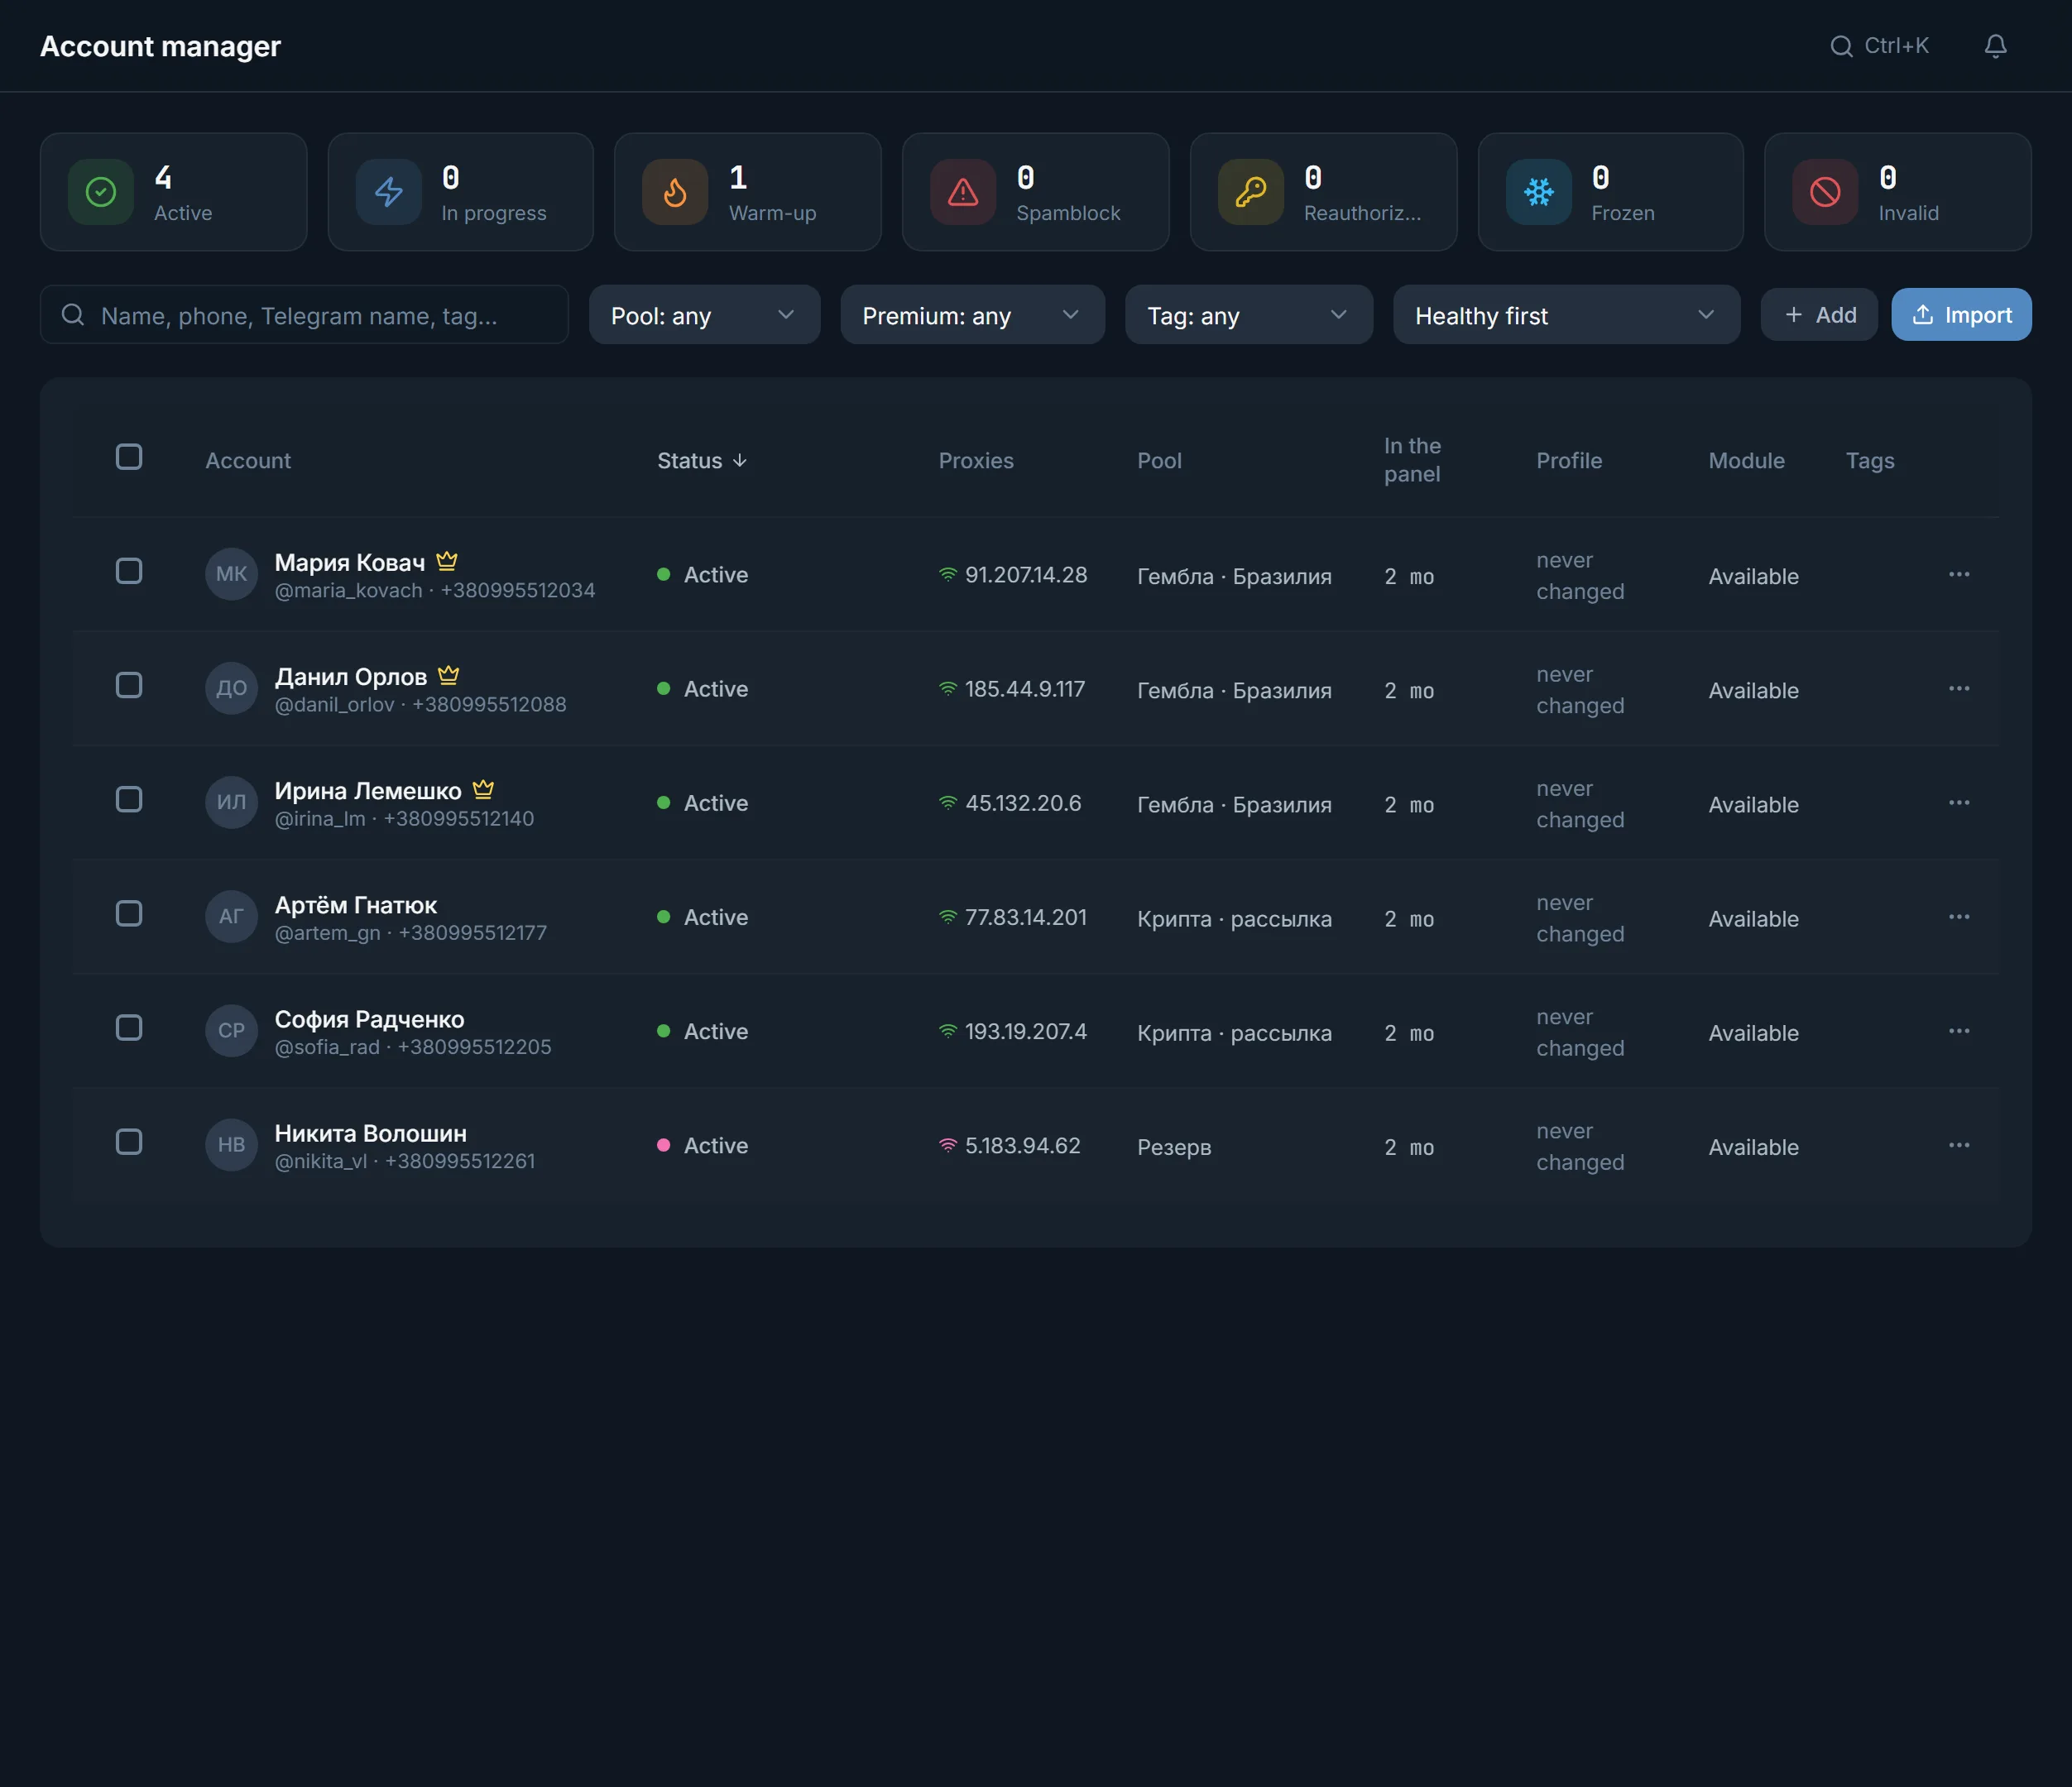2072x1787 pixels.
Task: Click the МК avatar of Мария Ковач
Action: pos(231,574)
